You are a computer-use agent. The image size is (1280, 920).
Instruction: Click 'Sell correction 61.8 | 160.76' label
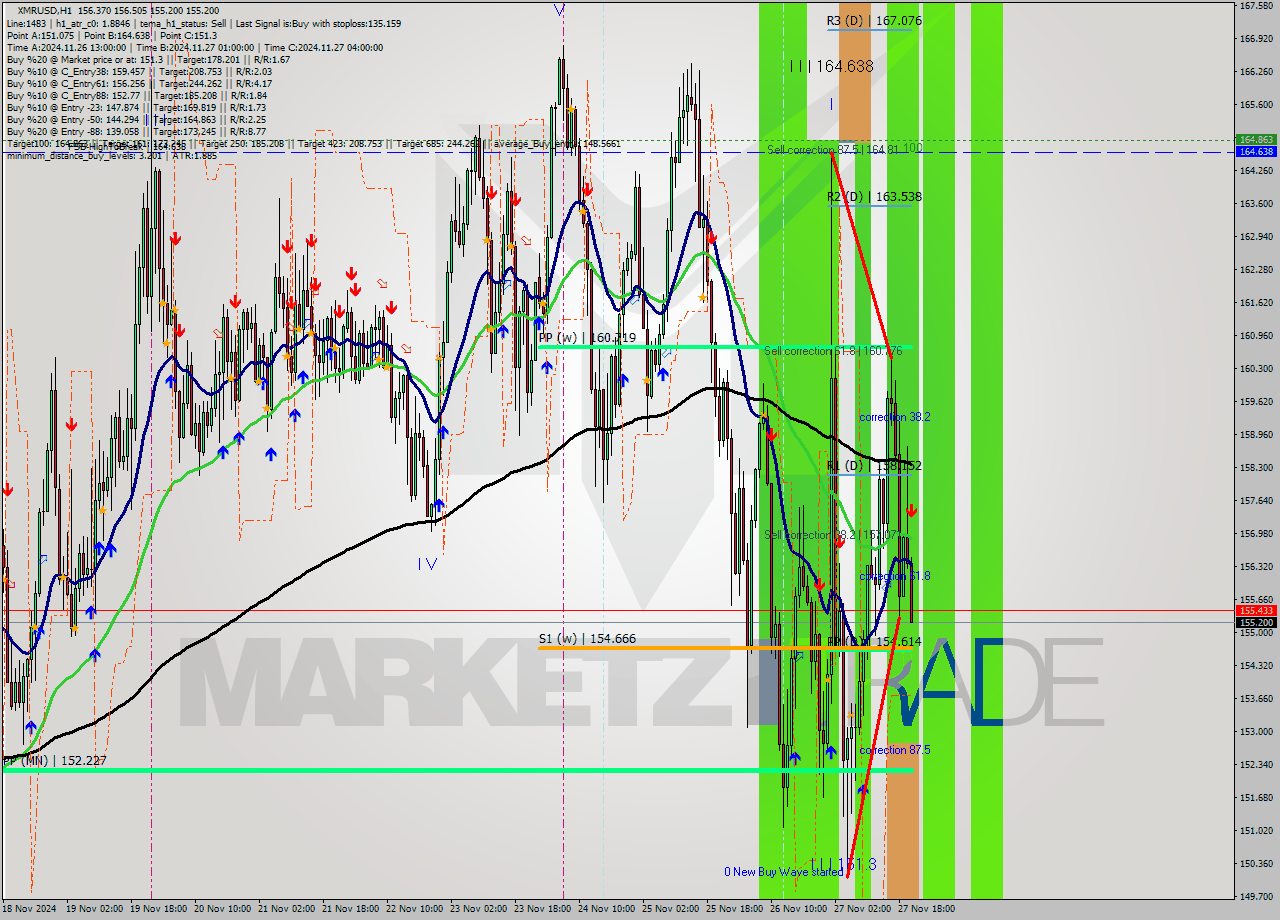pyautogui.click(x=833, y=351)
